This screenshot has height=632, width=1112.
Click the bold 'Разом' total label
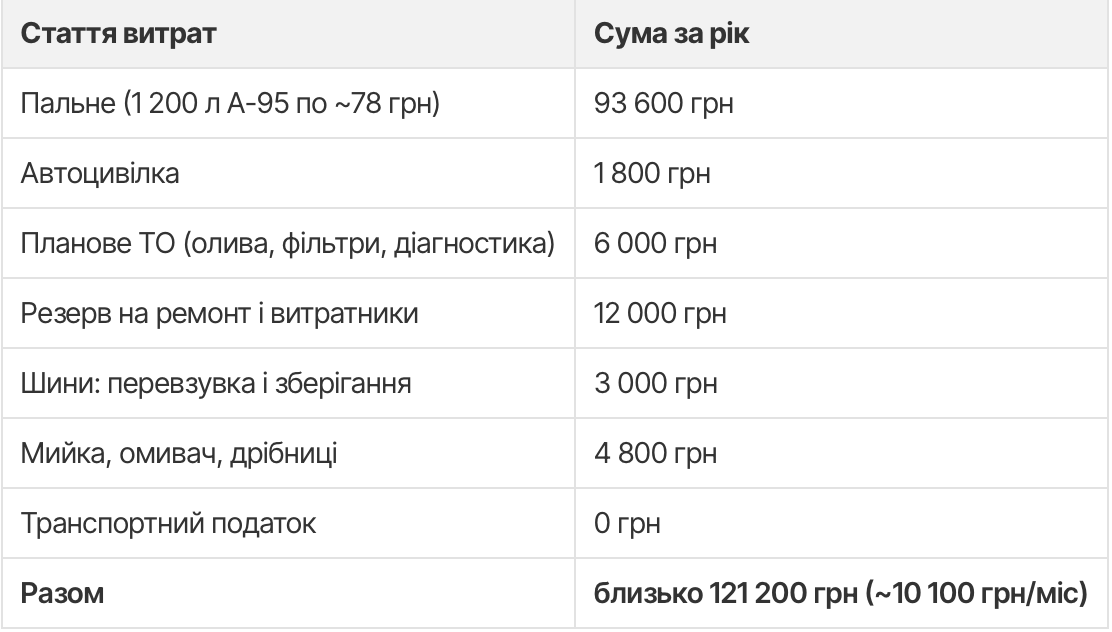point(62,593)
